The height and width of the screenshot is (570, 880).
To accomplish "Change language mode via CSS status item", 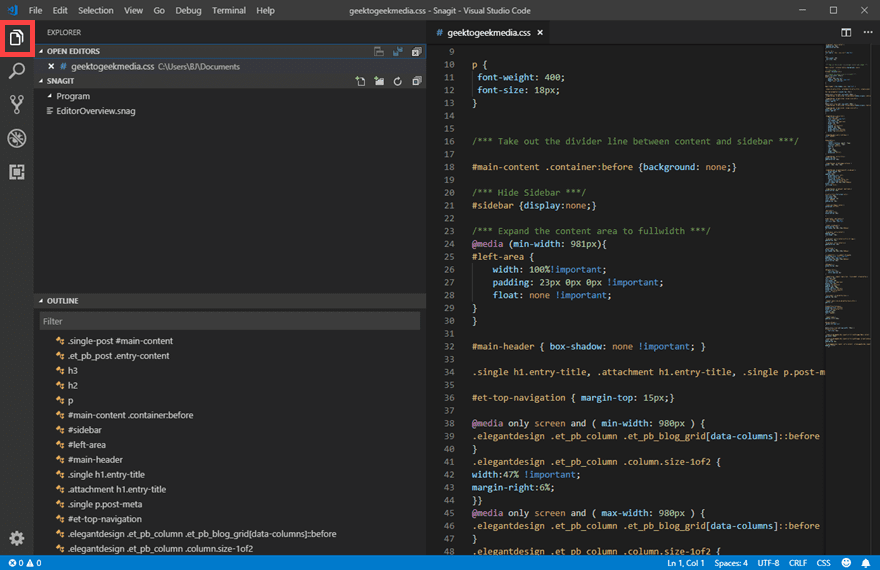I will 823,563.
